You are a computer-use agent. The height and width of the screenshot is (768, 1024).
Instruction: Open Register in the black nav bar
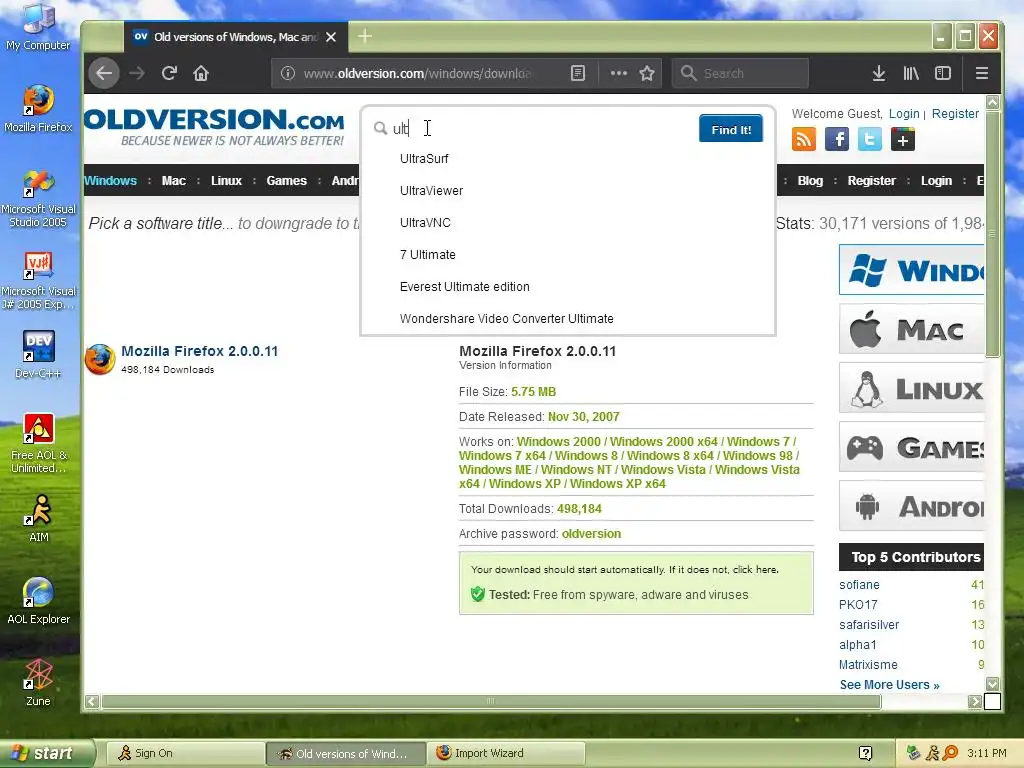tap(871, 181)
